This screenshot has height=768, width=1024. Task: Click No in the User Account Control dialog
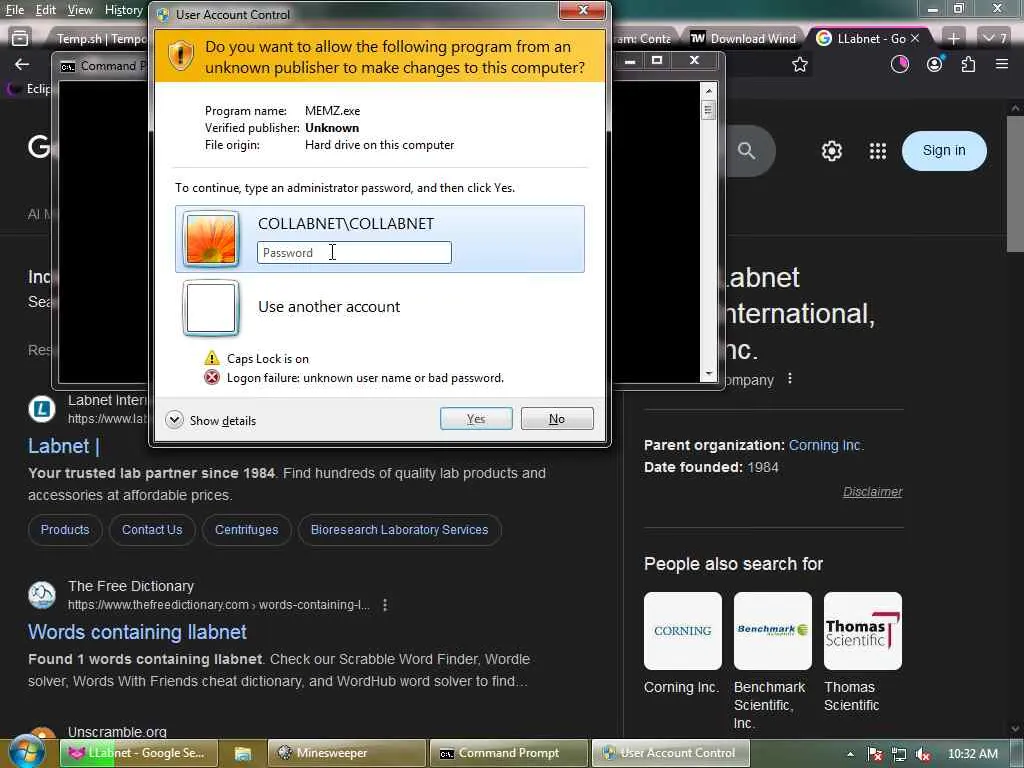[x=557, y=419]
